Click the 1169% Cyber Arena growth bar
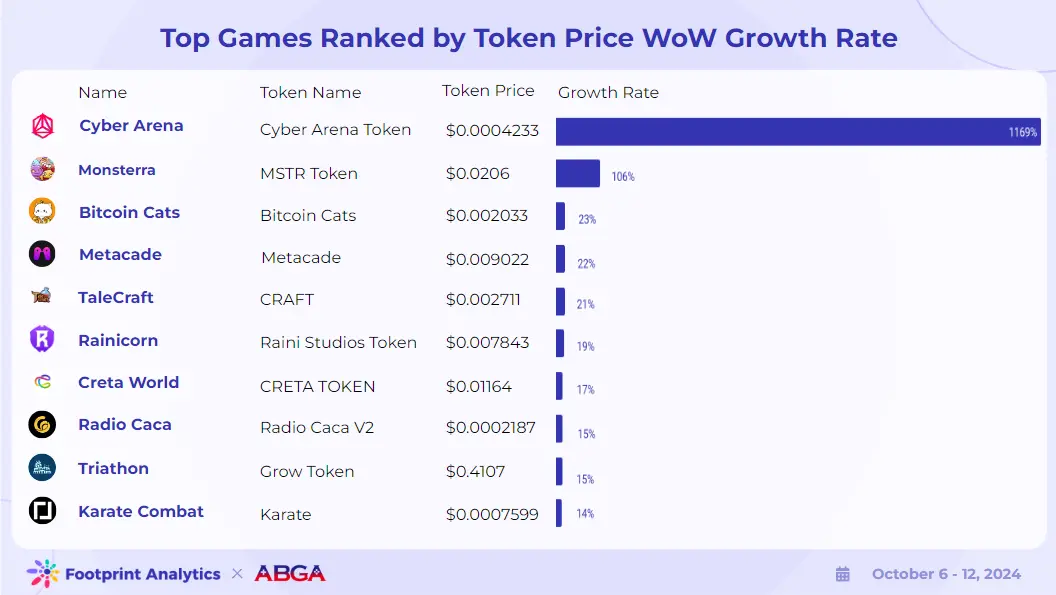 click(x=798, y=132)
